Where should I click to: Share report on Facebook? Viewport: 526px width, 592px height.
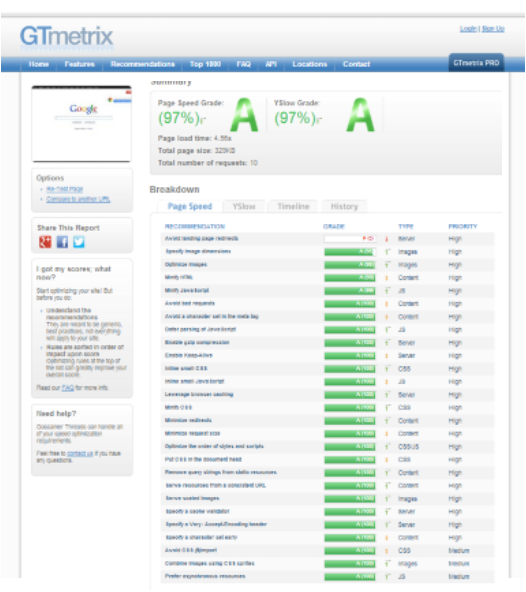(62, 242)
